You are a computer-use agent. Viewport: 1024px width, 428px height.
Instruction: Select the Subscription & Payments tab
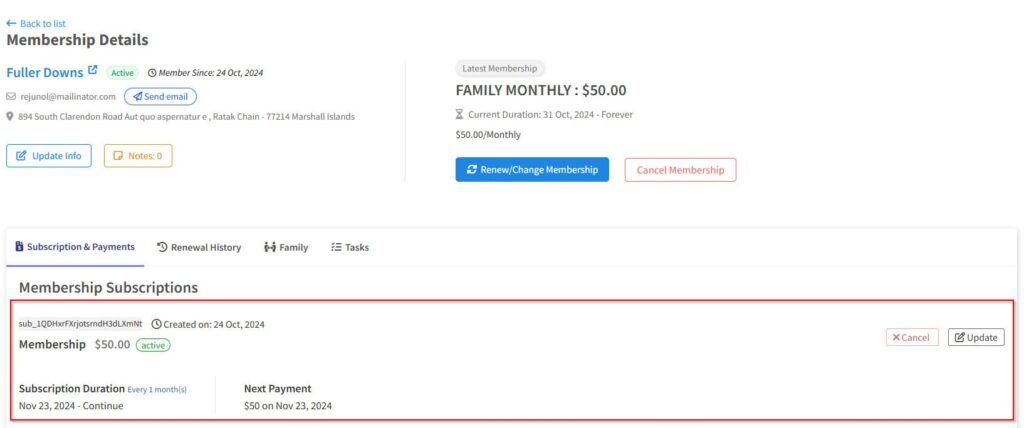coord(76,247)
